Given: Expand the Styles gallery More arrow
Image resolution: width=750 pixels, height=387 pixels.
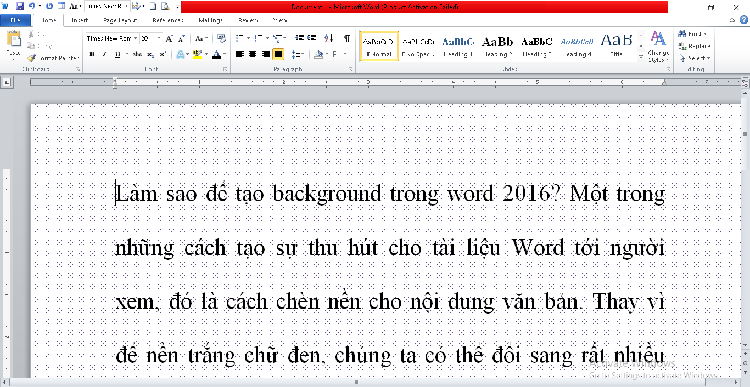Looking at the screenshot, I should tap(641, 56).
